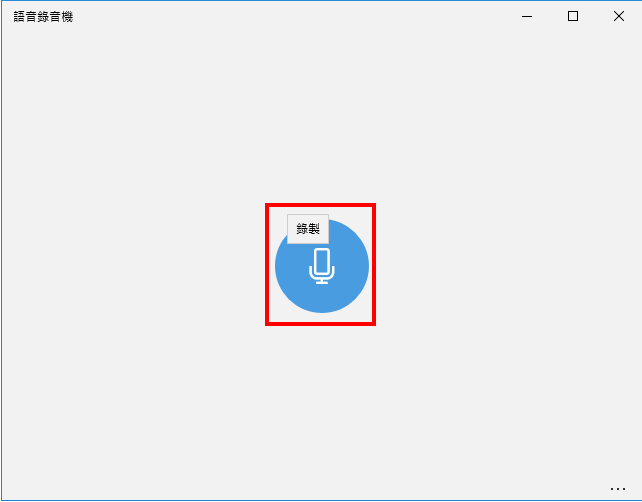Click the empty title bar area

(x=287, y=16)
